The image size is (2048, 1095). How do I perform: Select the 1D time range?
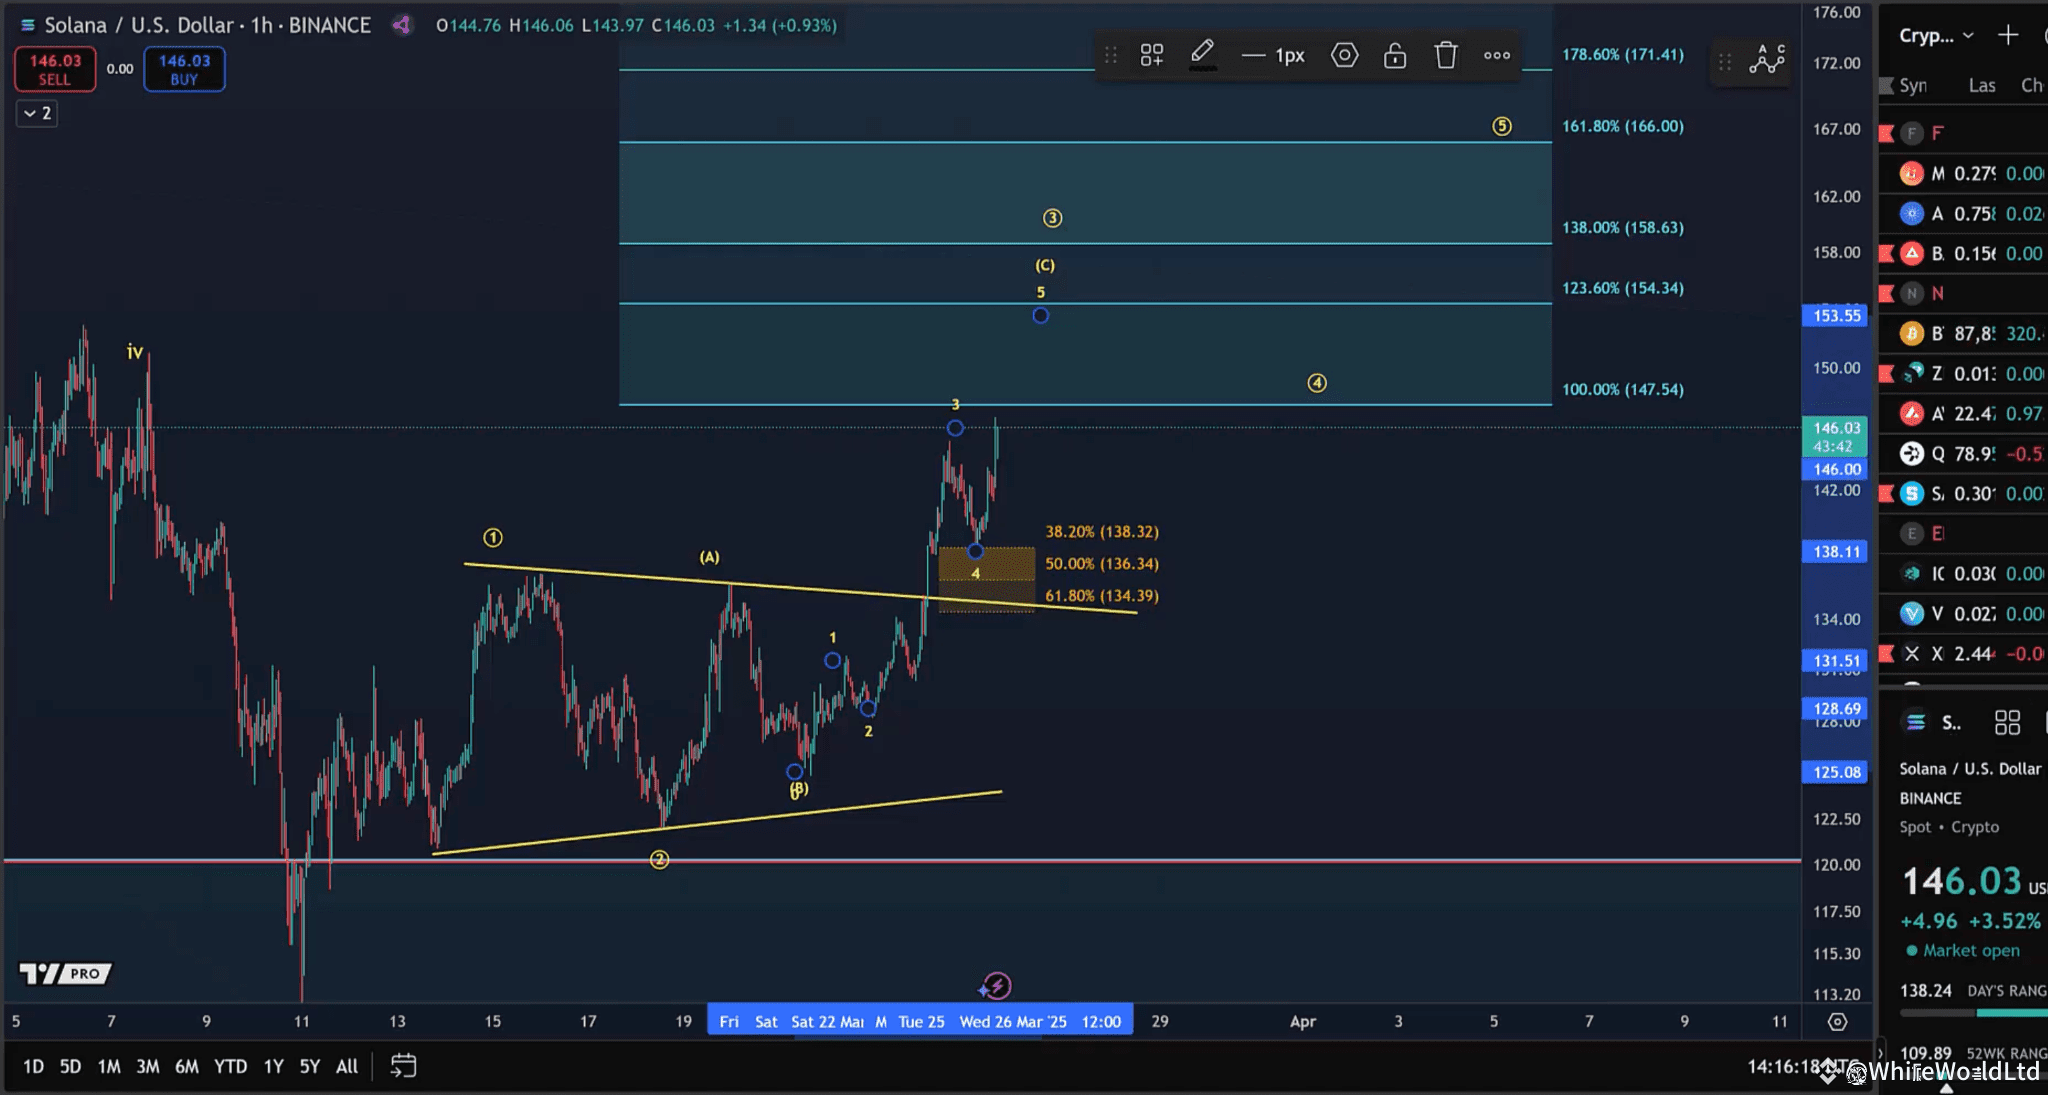click(x=33, y=1066)
